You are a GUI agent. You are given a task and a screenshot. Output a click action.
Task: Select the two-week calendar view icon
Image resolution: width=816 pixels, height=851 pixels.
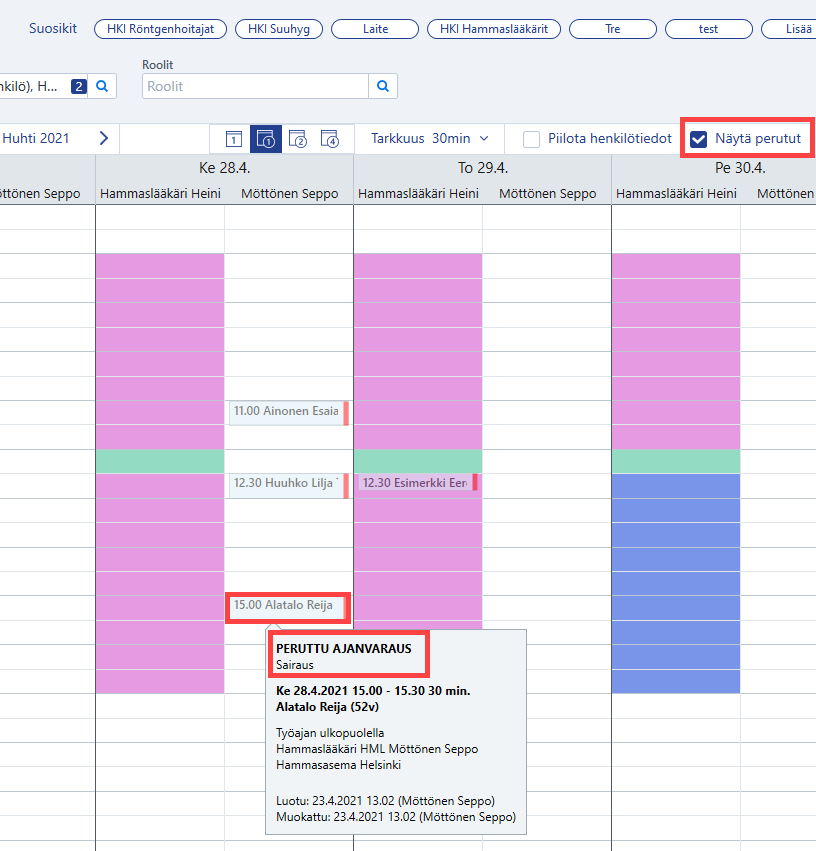point(298,139)
